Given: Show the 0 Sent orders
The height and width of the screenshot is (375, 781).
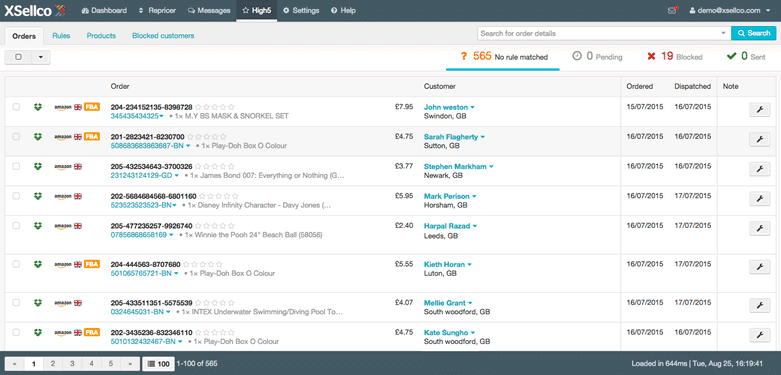Looking at the screenshot, I should tap(746, 57).
